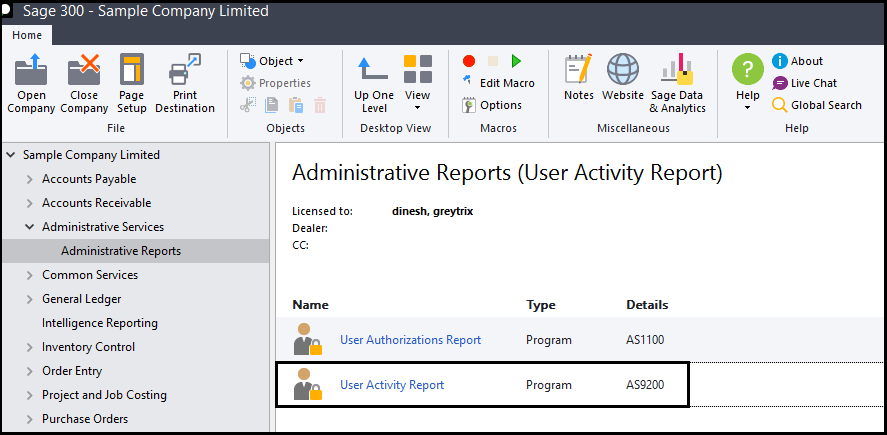Open the View dropdown
The image size is (887, 435).
(x=417, y=84)
